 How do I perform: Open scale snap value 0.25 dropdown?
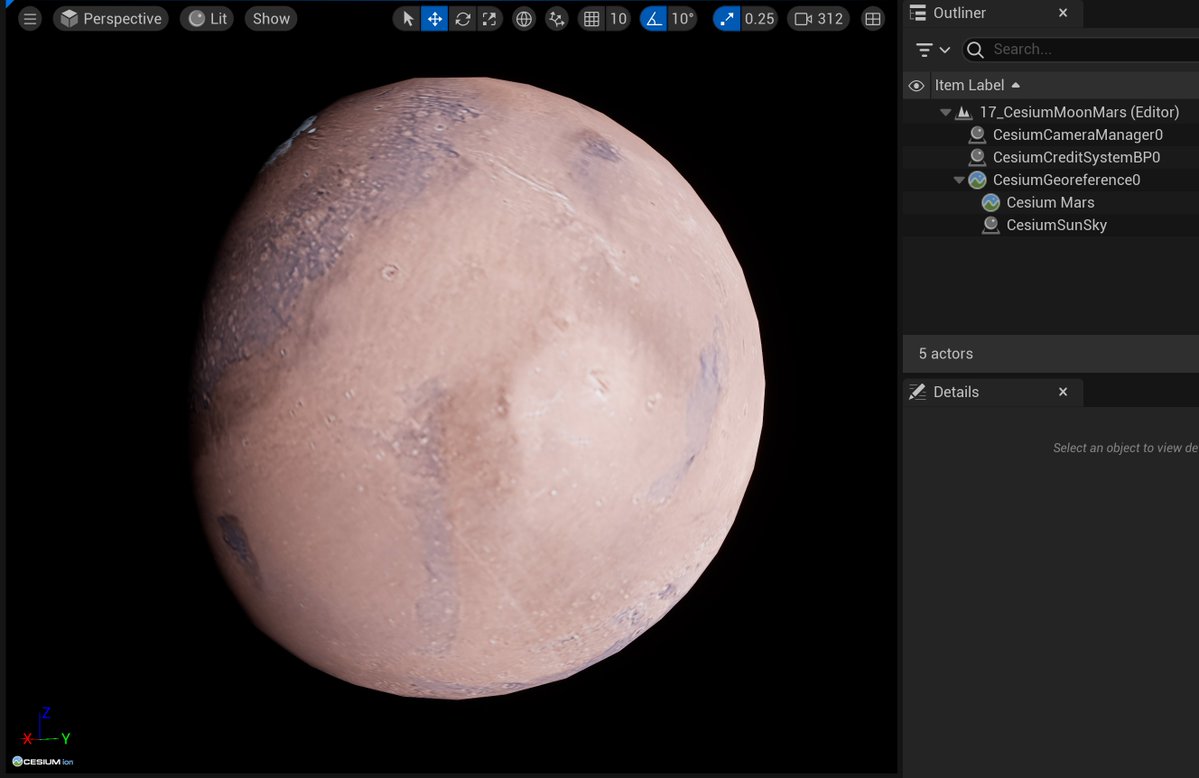759,18
